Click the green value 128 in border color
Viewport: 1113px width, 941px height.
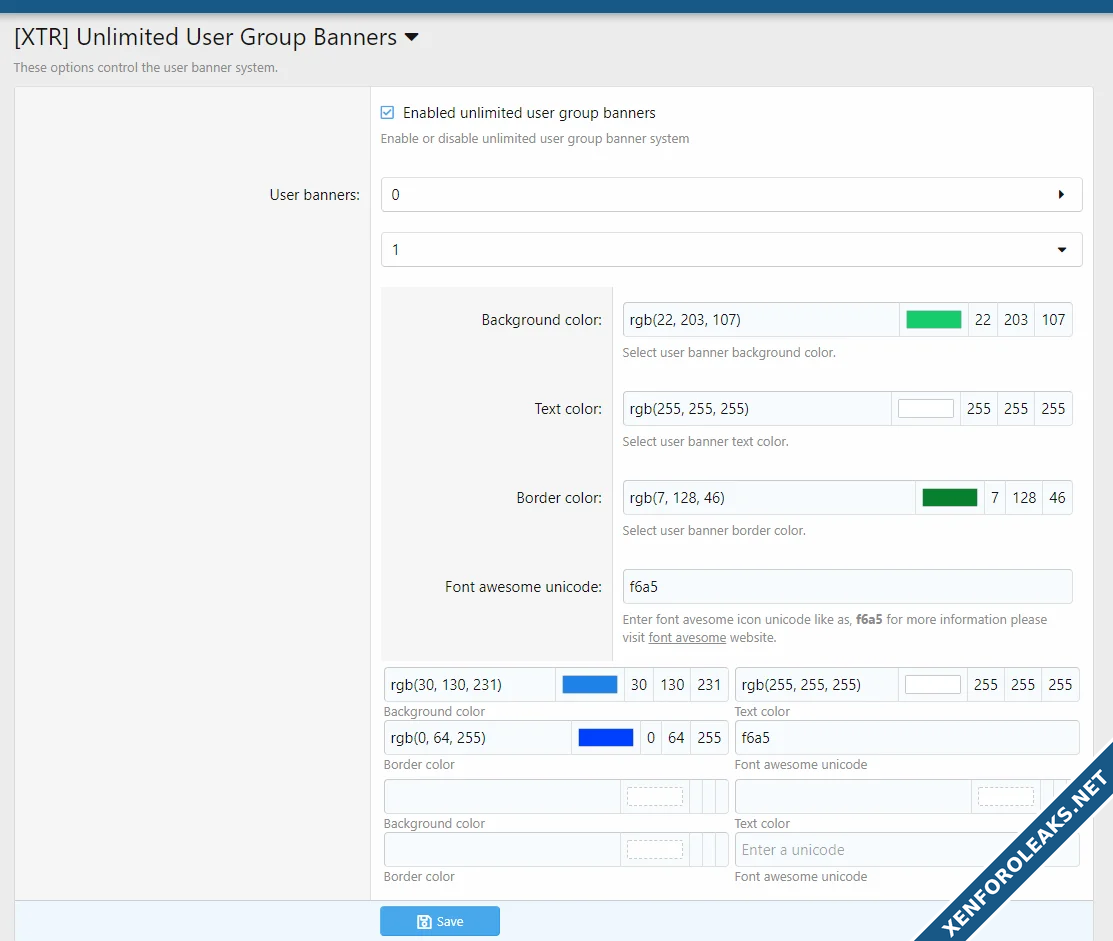pyautogui.click(x=1024, y=498)
